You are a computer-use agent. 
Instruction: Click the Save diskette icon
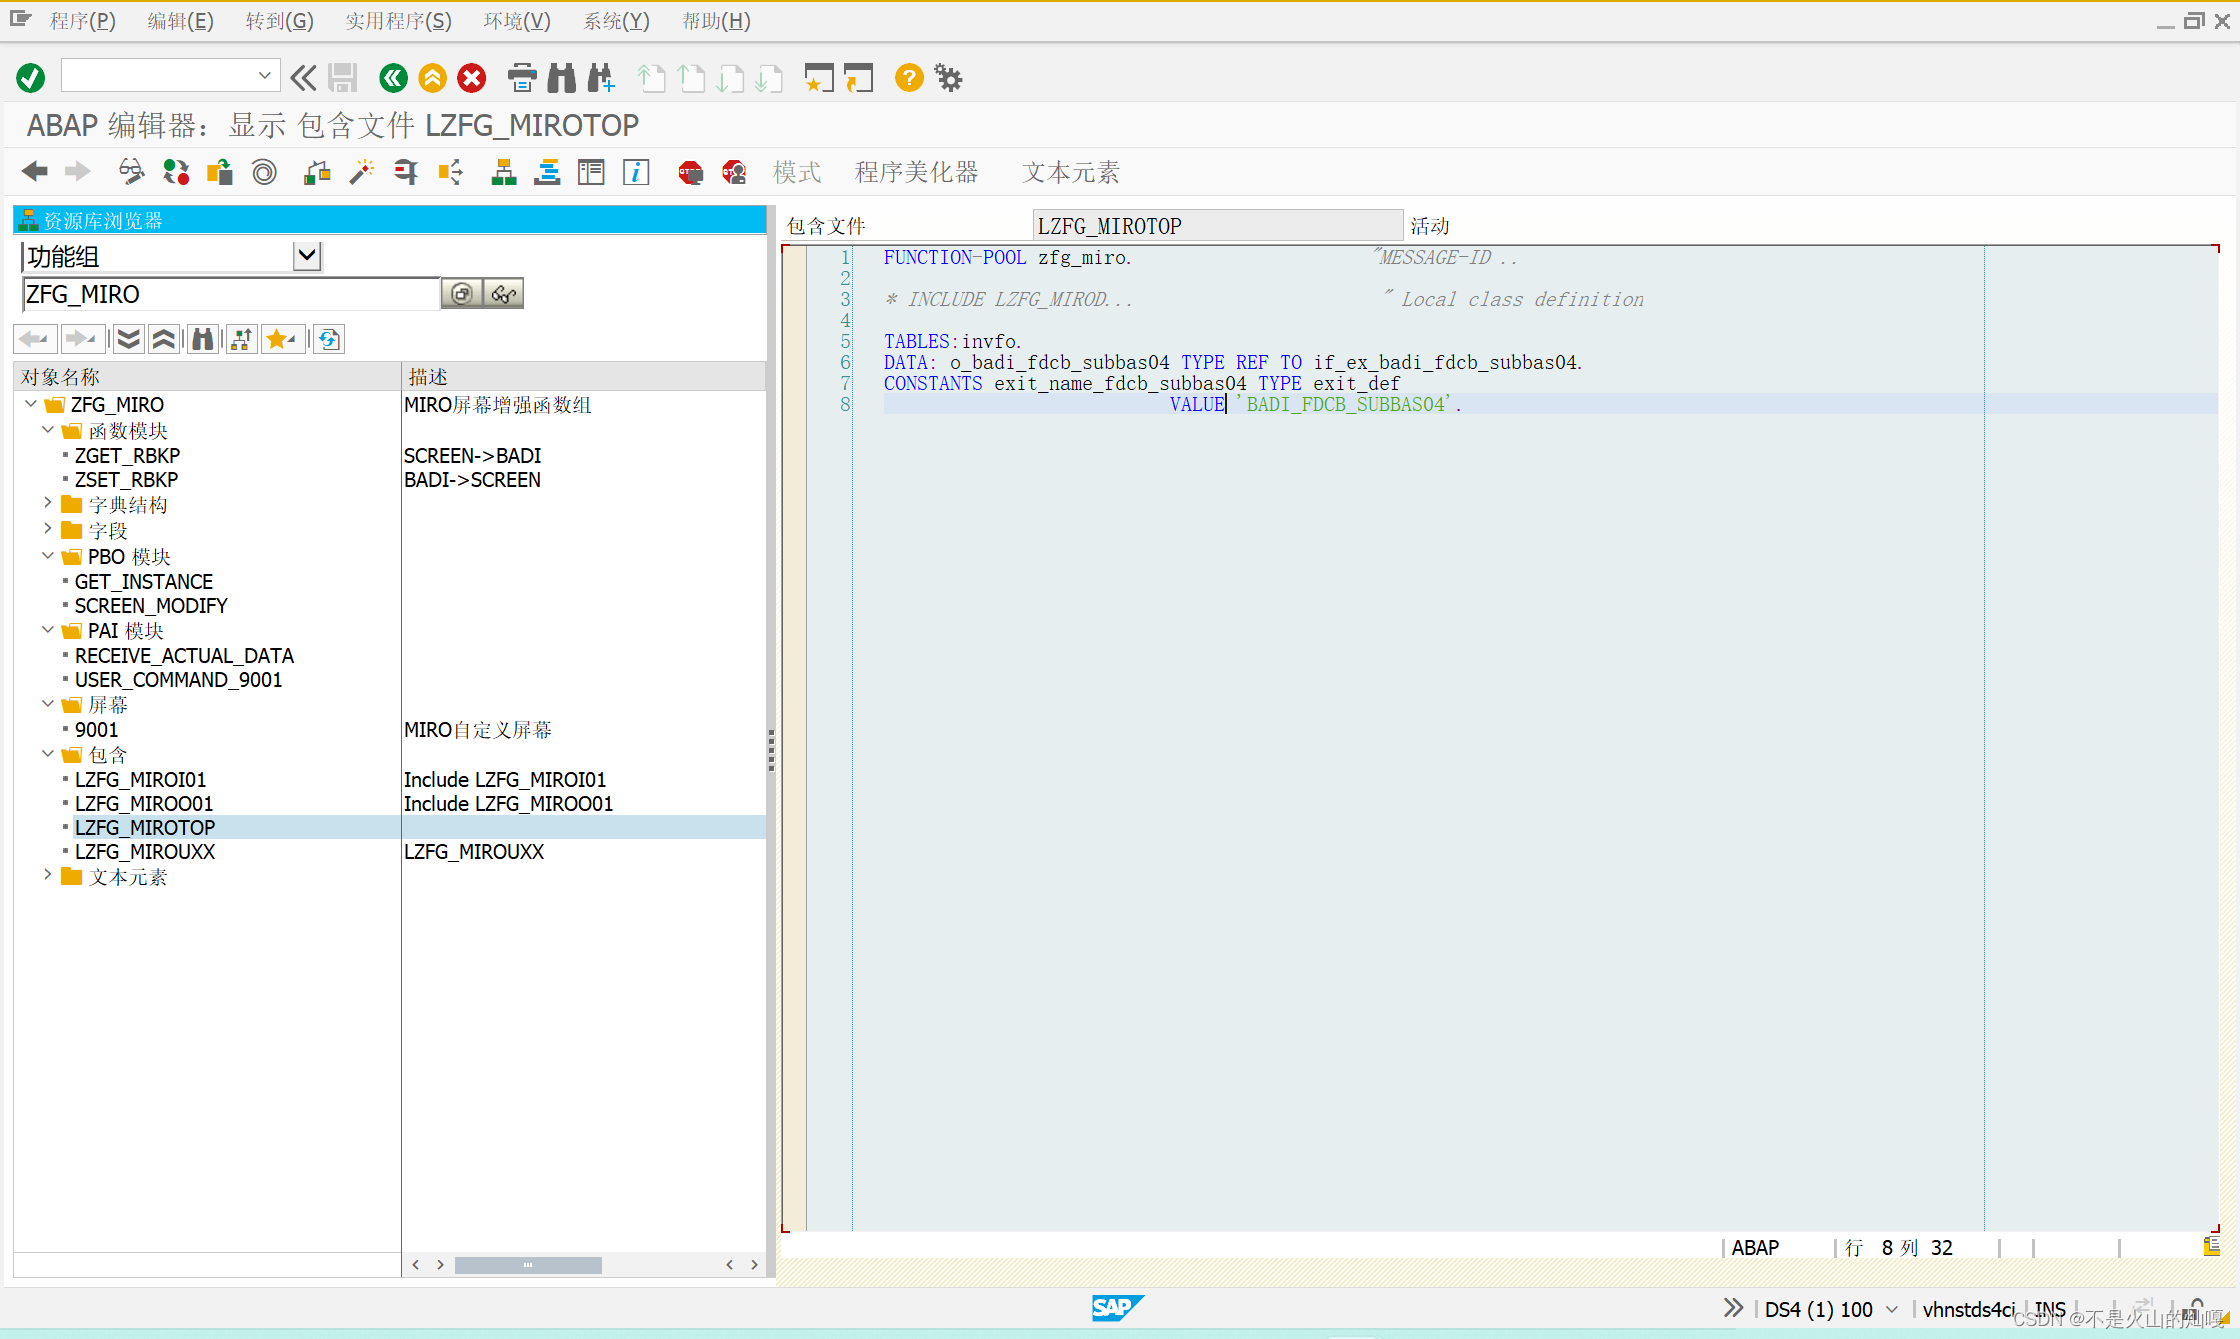[x=343, y=77]
